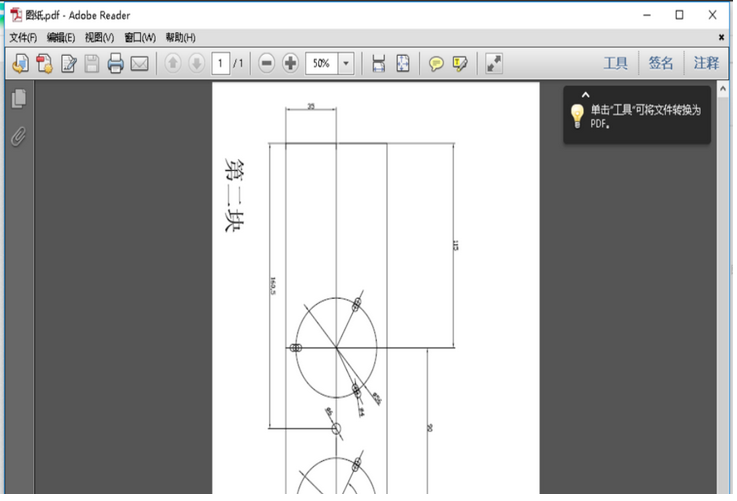Image resolution: width=737 pixels, height=501 pixels.
Task: Collapse the tooltip with the up chevron
Action: (x=586, y=95)
